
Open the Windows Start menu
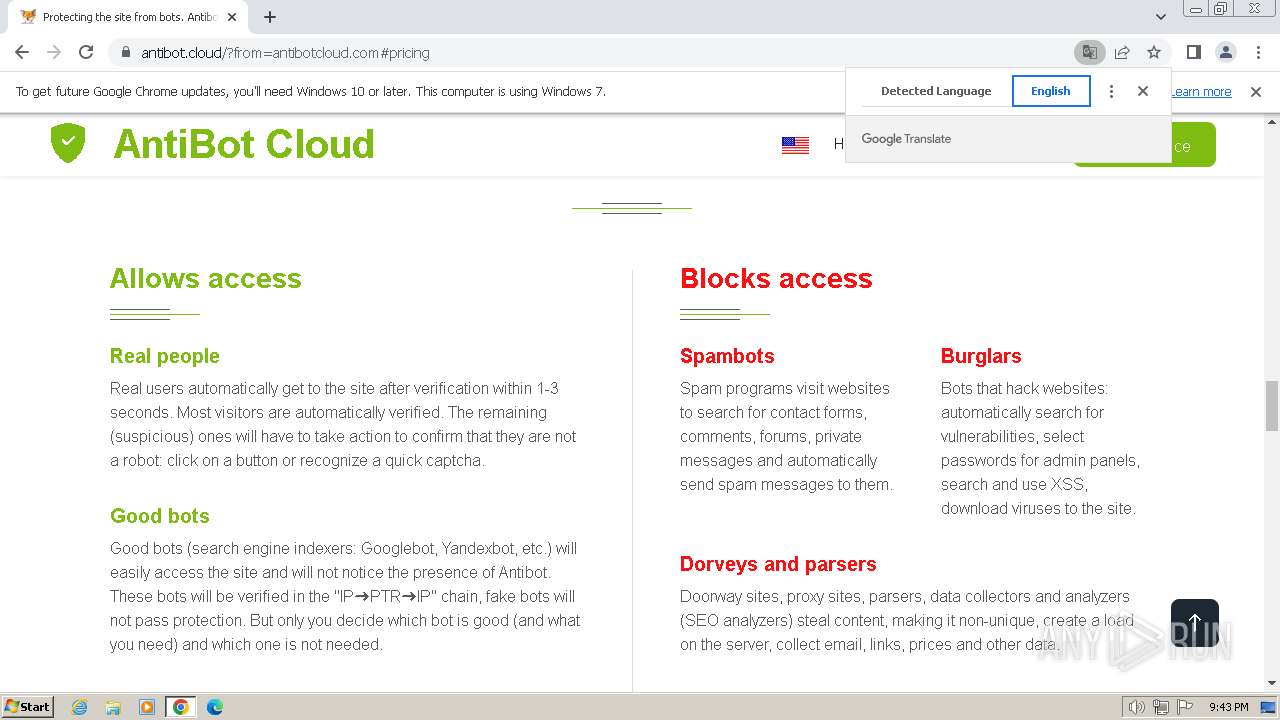(27, 706)
